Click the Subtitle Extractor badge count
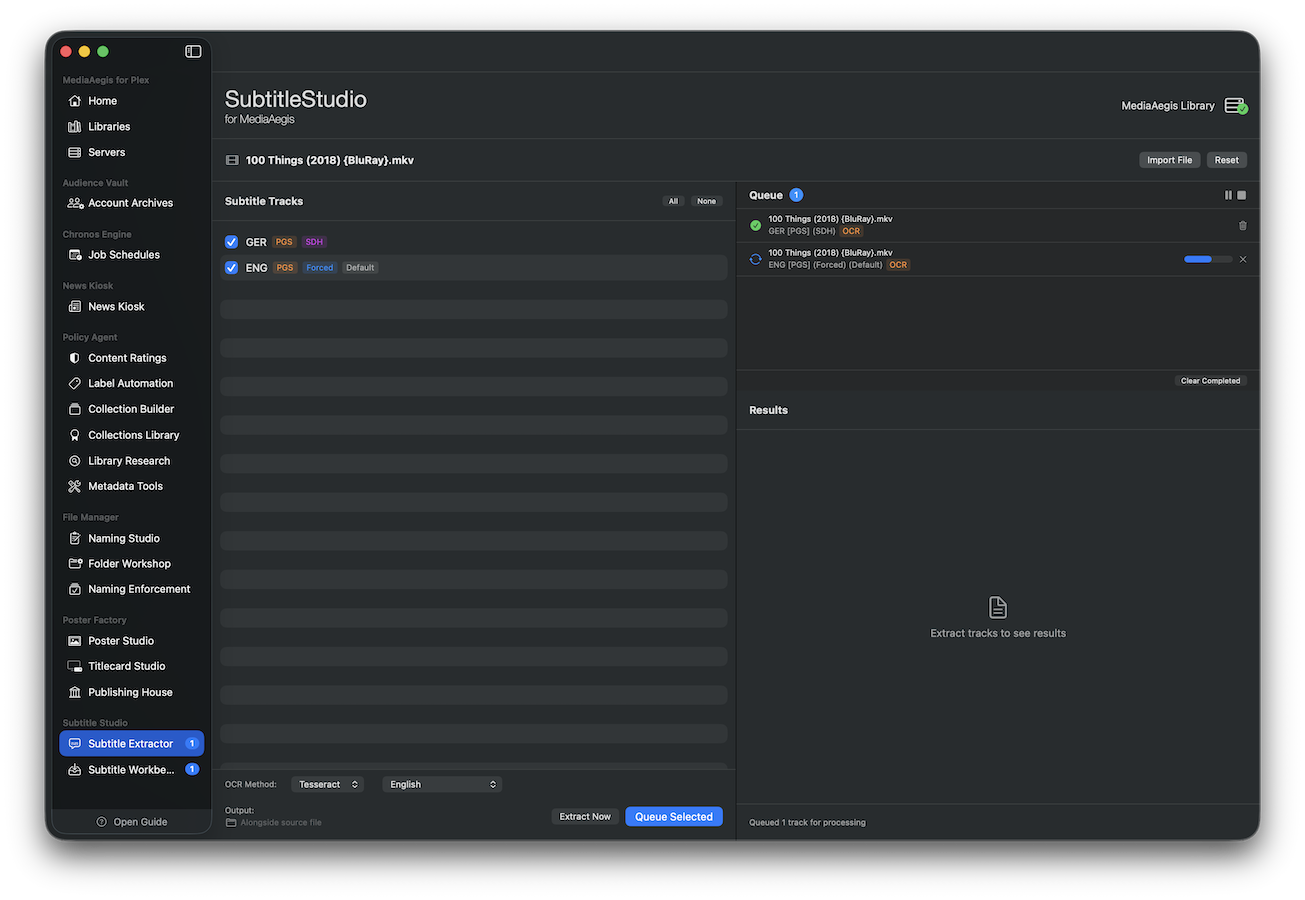This screenshot has width=1305, height=900. [x=192, y=744]
